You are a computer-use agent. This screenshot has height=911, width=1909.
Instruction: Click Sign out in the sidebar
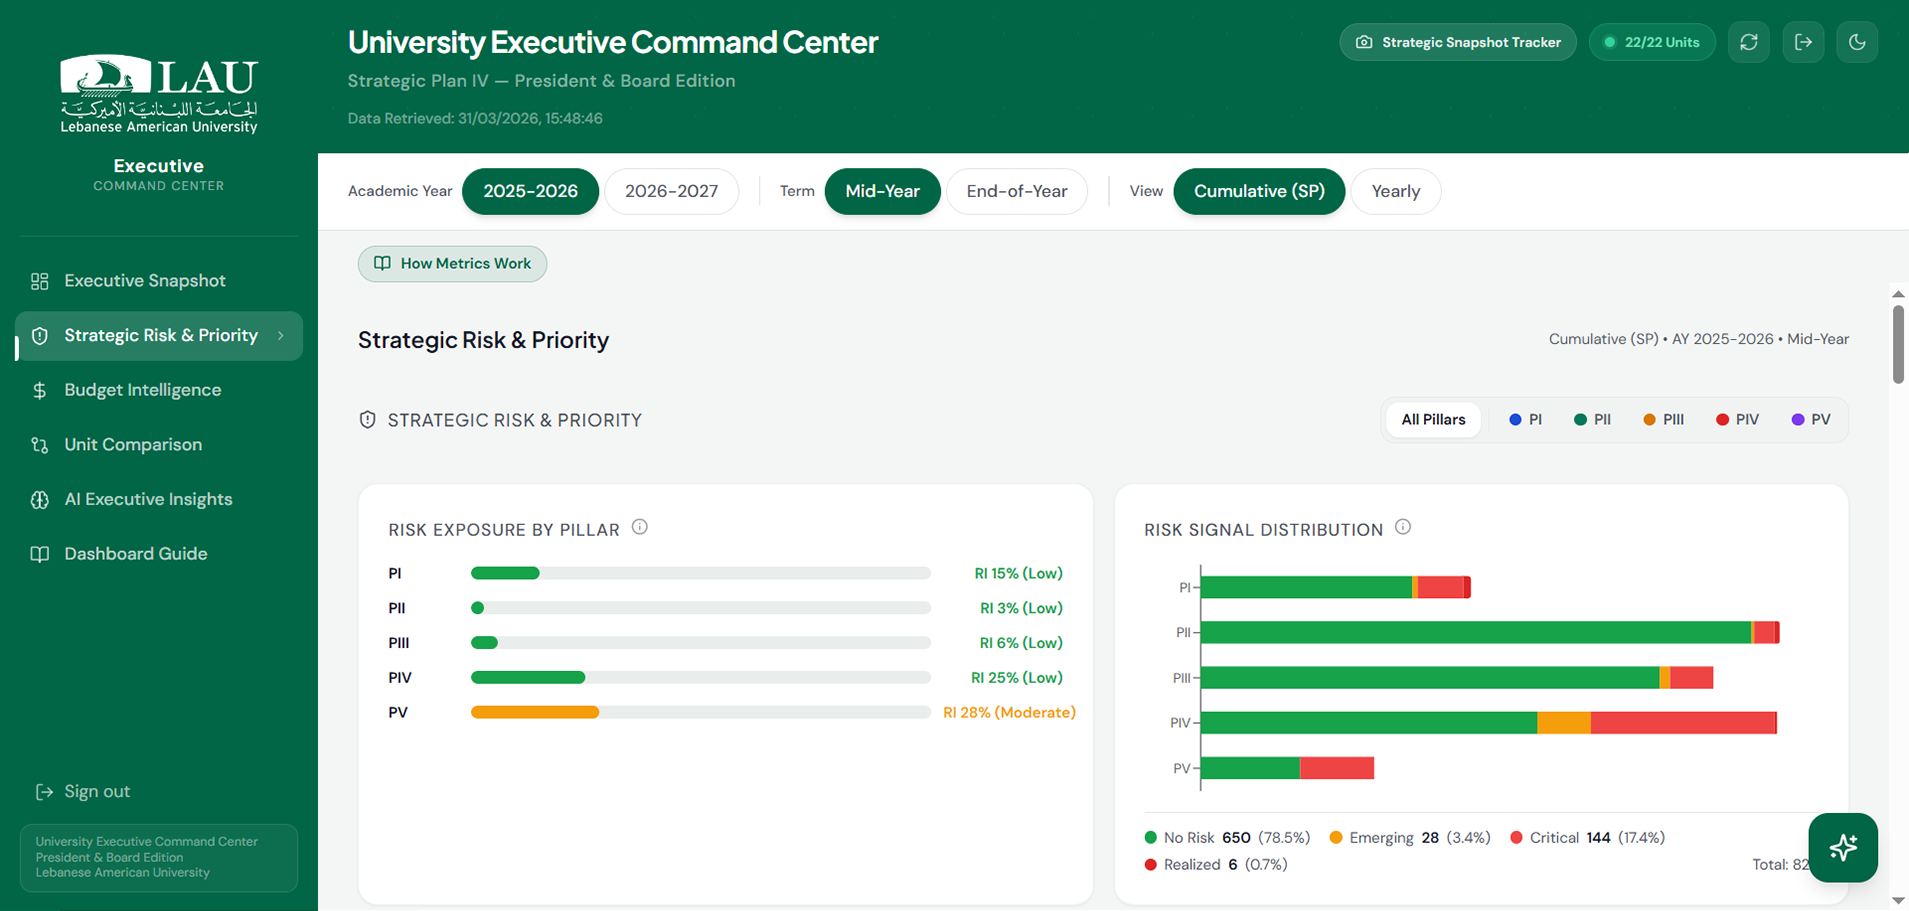tap(96, 791)
